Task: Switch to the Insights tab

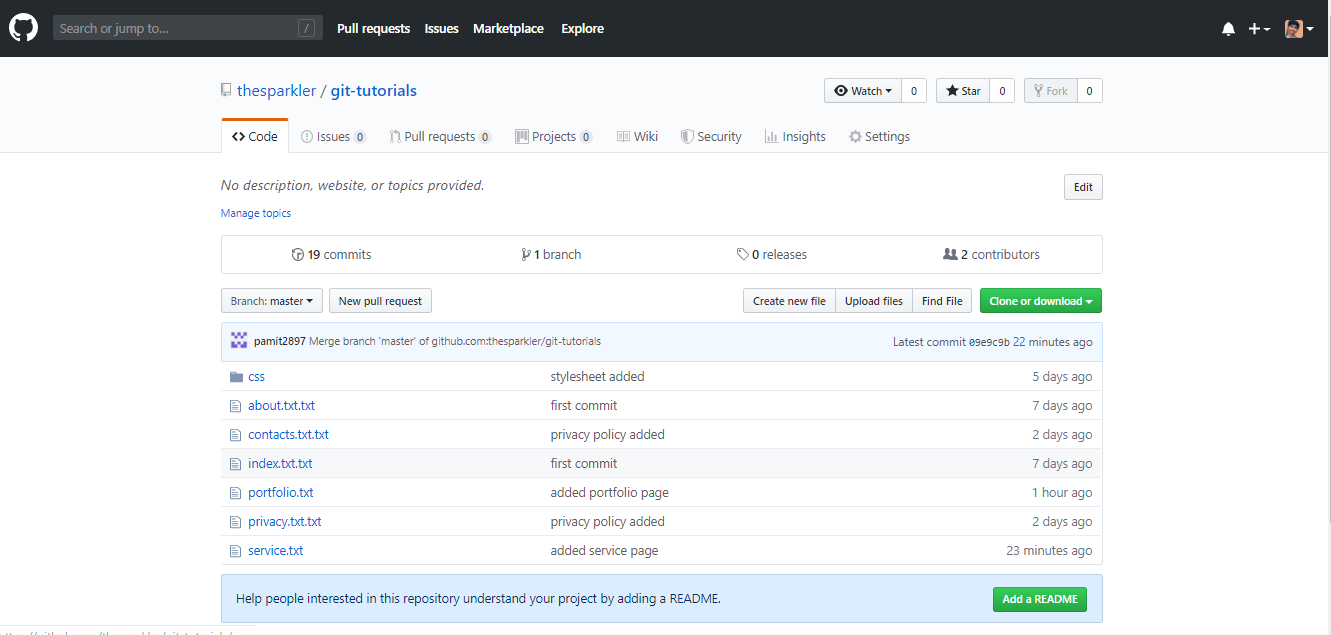Action: click(x=795, y=136)
